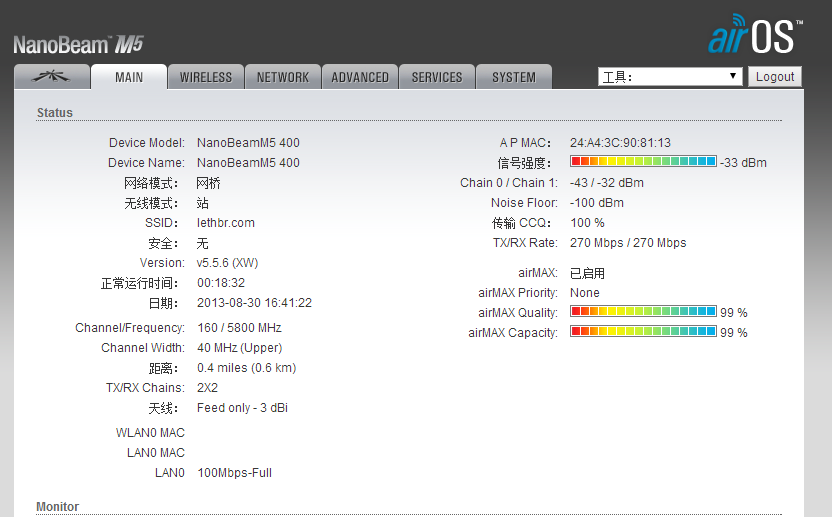Open the NETWORK tab
The height and width of the screenshot is (517, 832).
pyautogui.click(x=283, y=77)
